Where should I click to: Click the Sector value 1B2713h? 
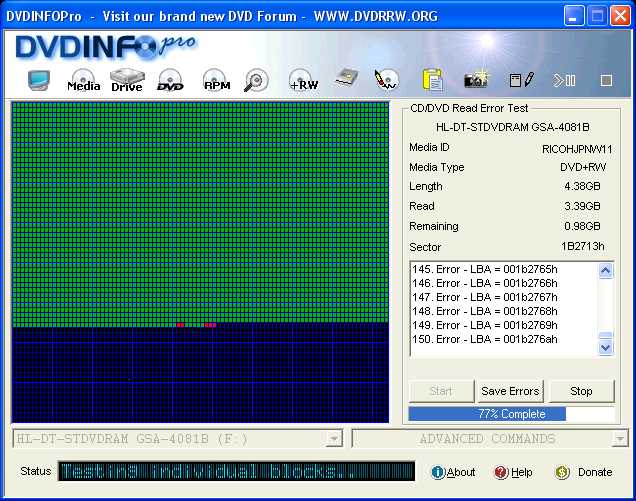coord(582,246)
